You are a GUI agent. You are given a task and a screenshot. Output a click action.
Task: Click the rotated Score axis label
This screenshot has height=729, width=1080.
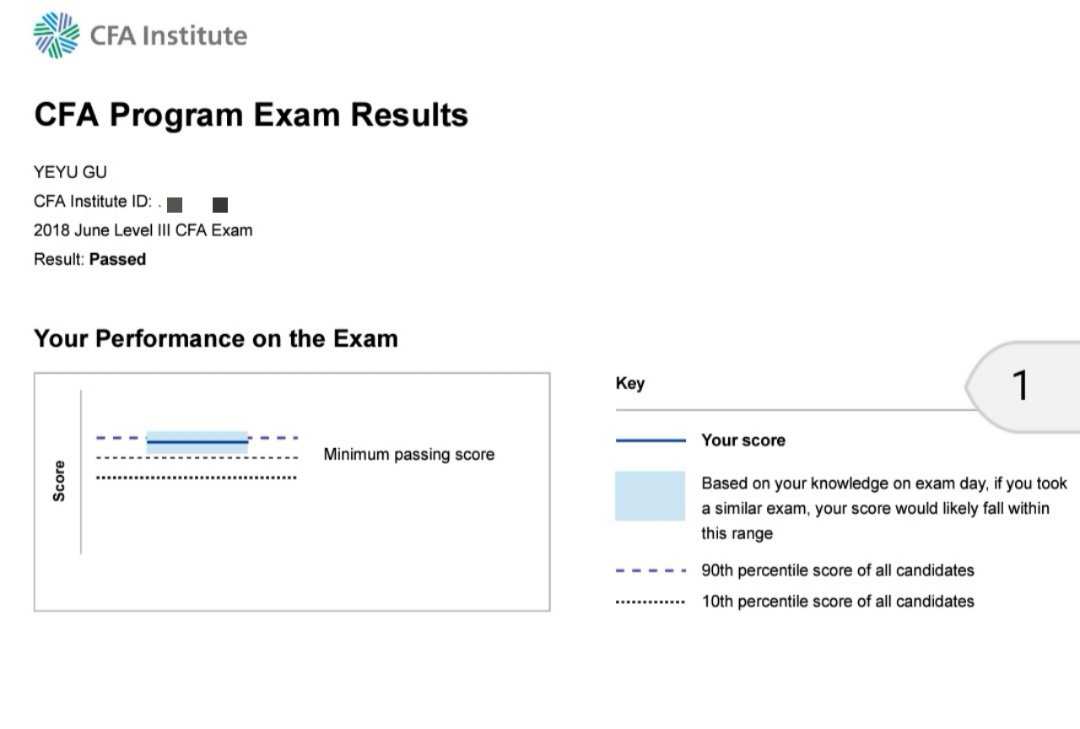(59, 480)
